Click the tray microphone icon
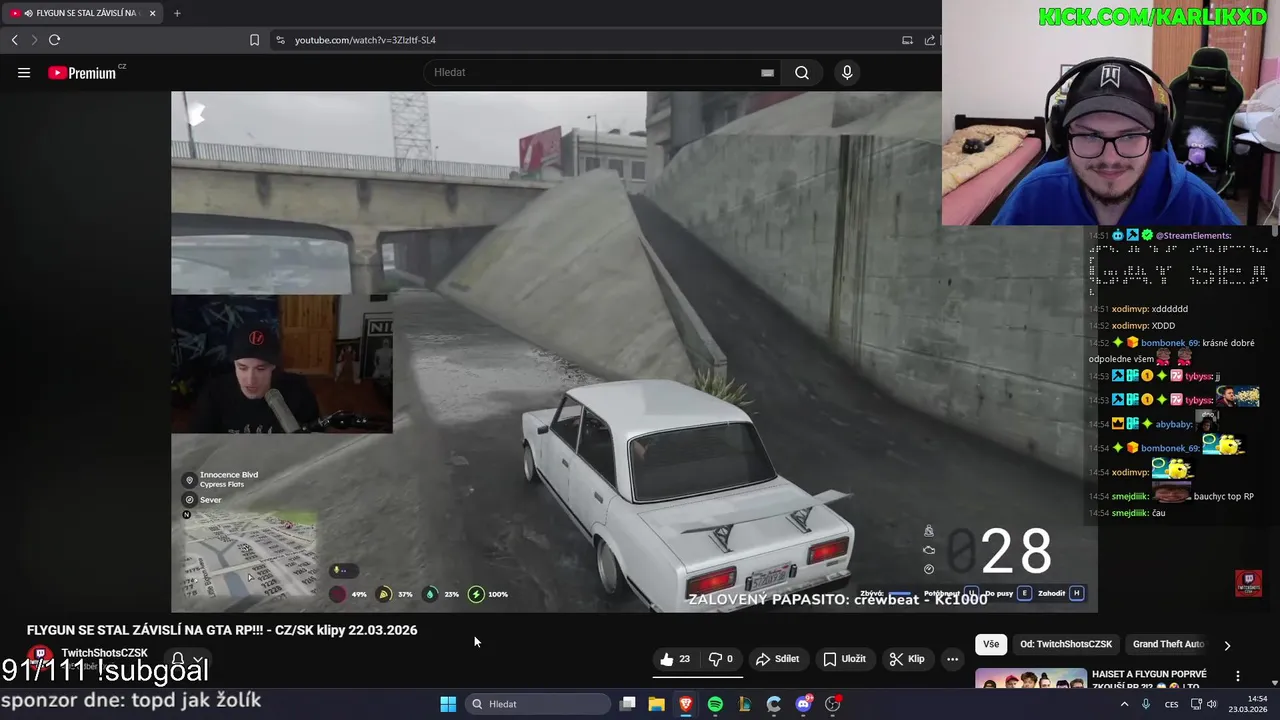 pyautogui.click(x=1146, y=704)
